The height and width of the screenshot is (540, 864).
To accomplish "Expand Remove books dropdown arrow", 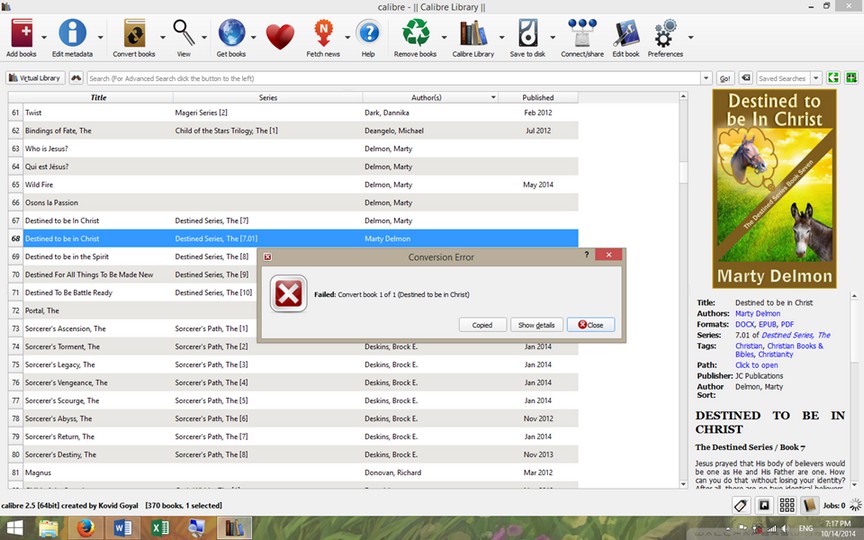I will click(x=444, y=37).
